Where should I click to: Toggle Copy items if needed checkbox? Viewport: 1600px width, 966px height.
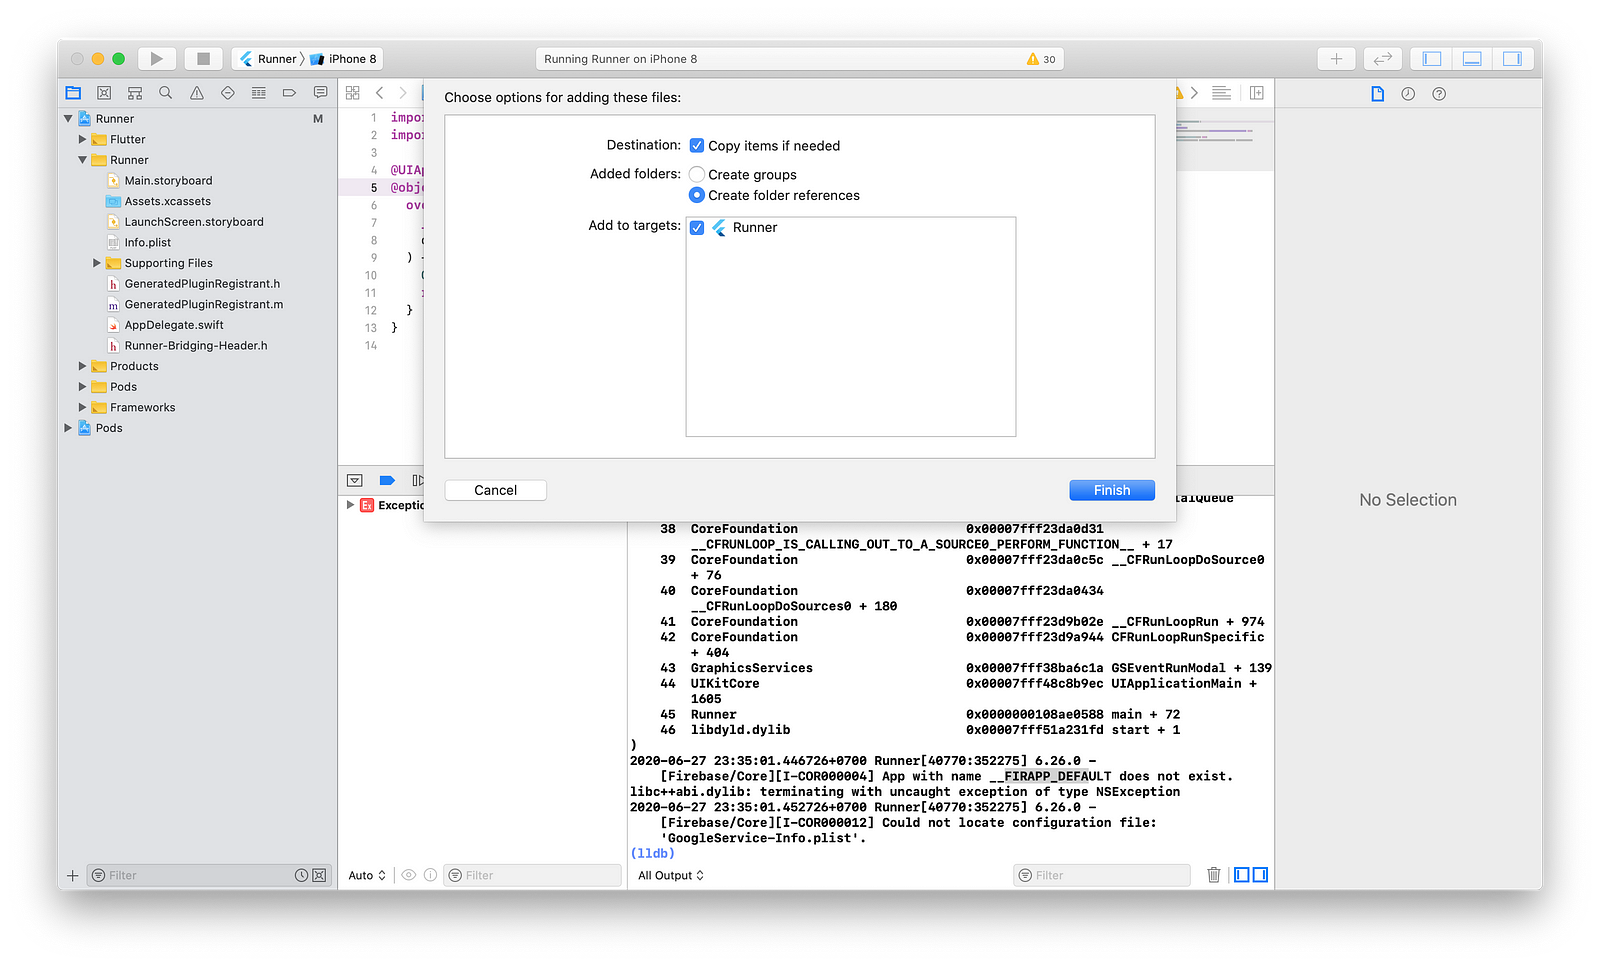pos(697,146)
